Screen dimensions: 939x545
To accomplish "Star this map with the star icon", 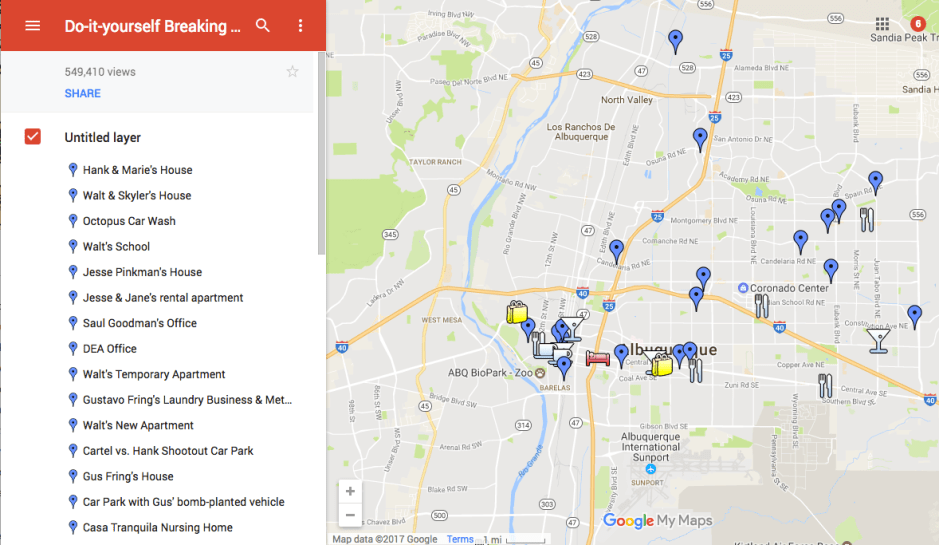I will pos(292,71).
